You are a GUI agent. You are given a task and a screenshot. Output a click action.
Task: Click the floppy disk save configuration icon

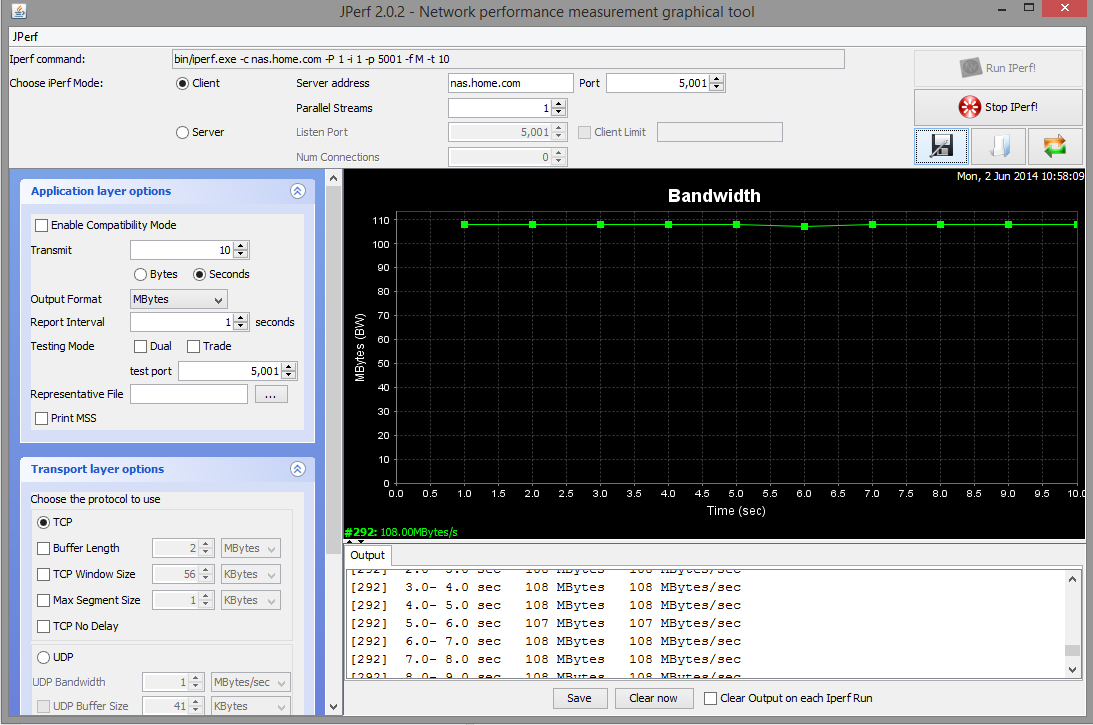tap(941, 146)
